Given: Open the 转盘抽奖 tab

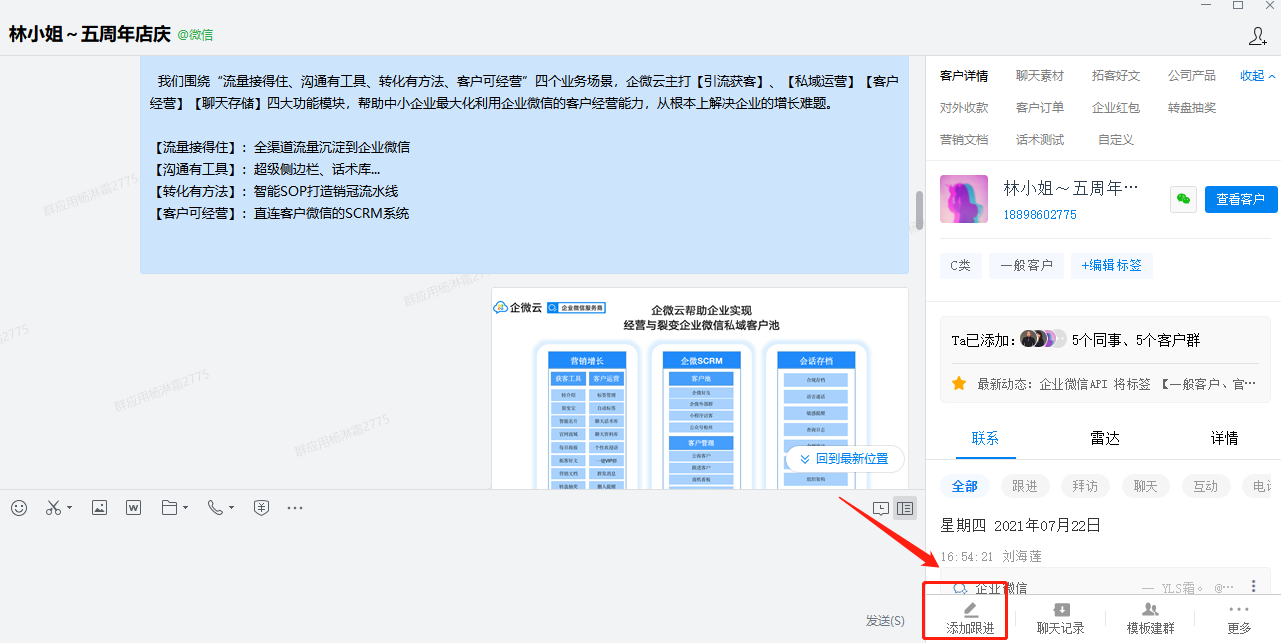Looking at the screenshot, I should tap(1192, 108).
